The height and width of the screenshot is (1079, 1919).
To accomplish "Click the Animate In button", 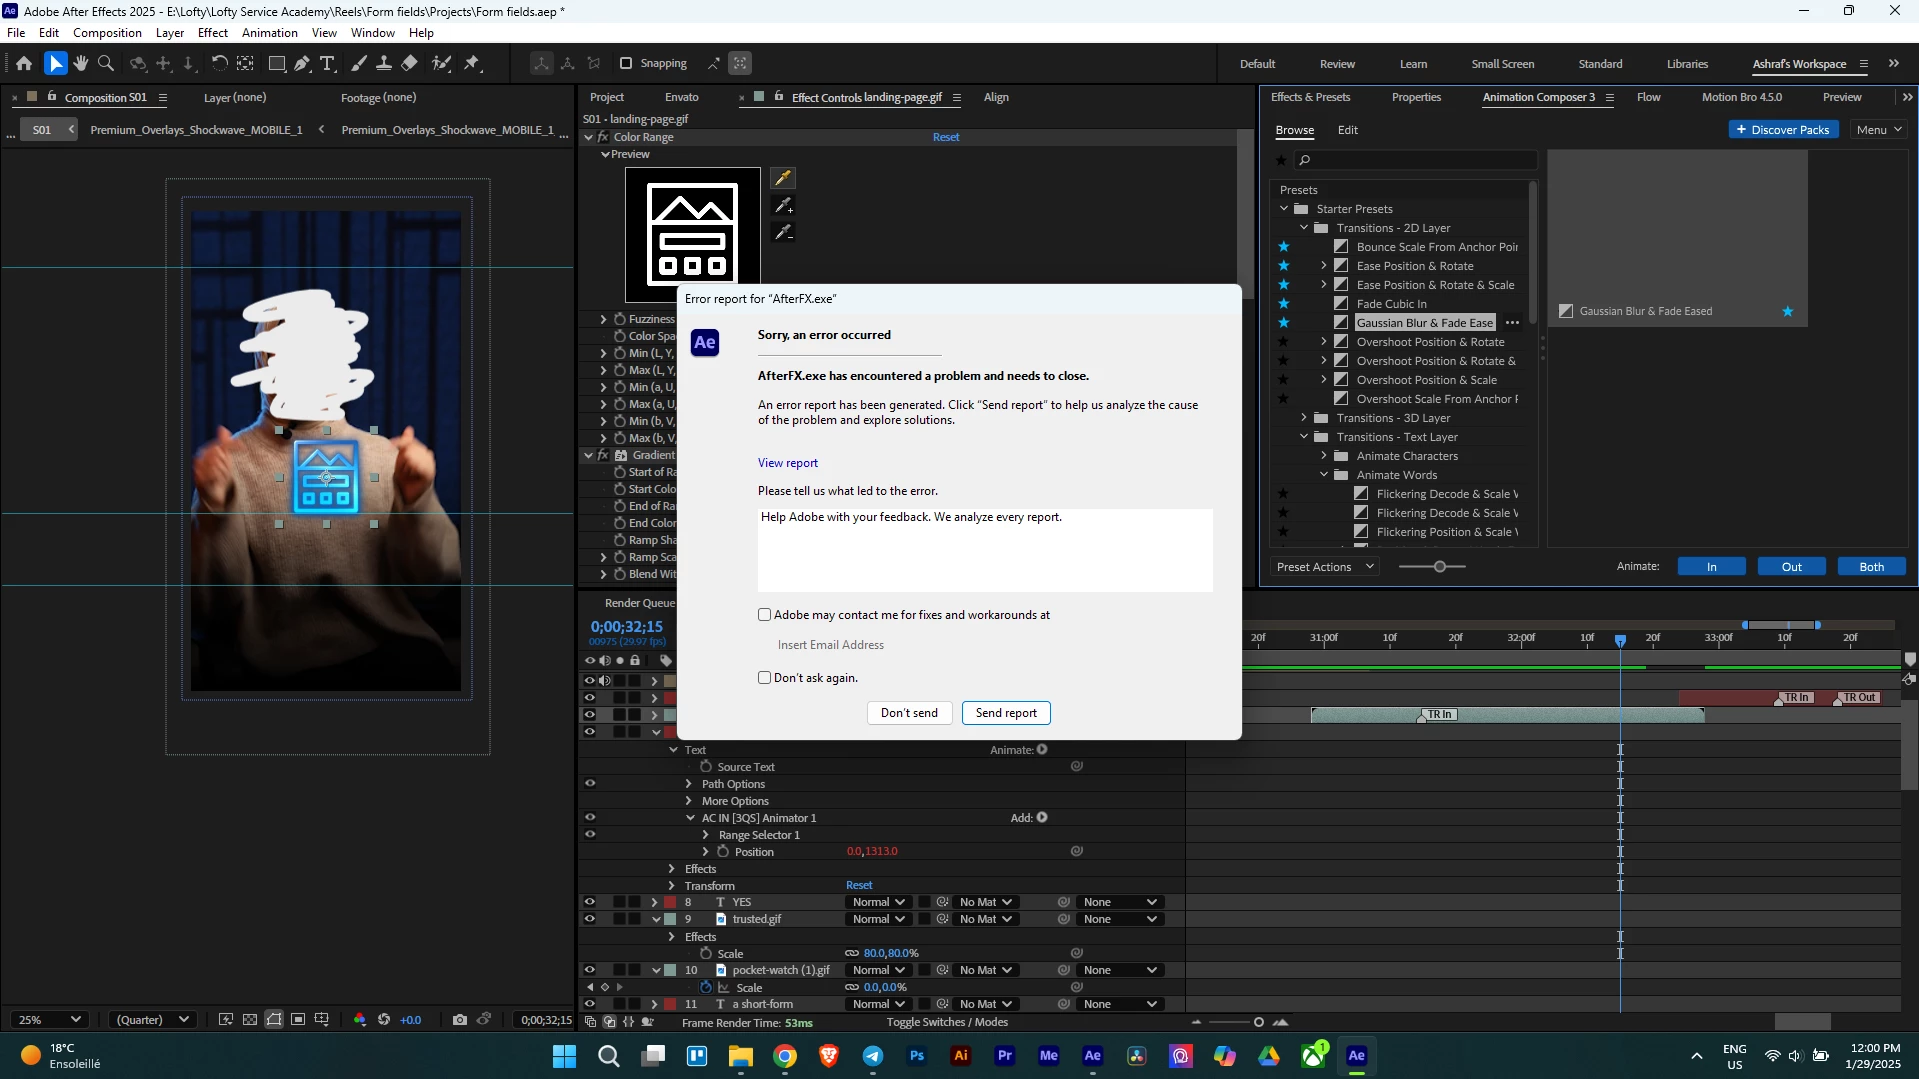I will tap(1712, 567).
